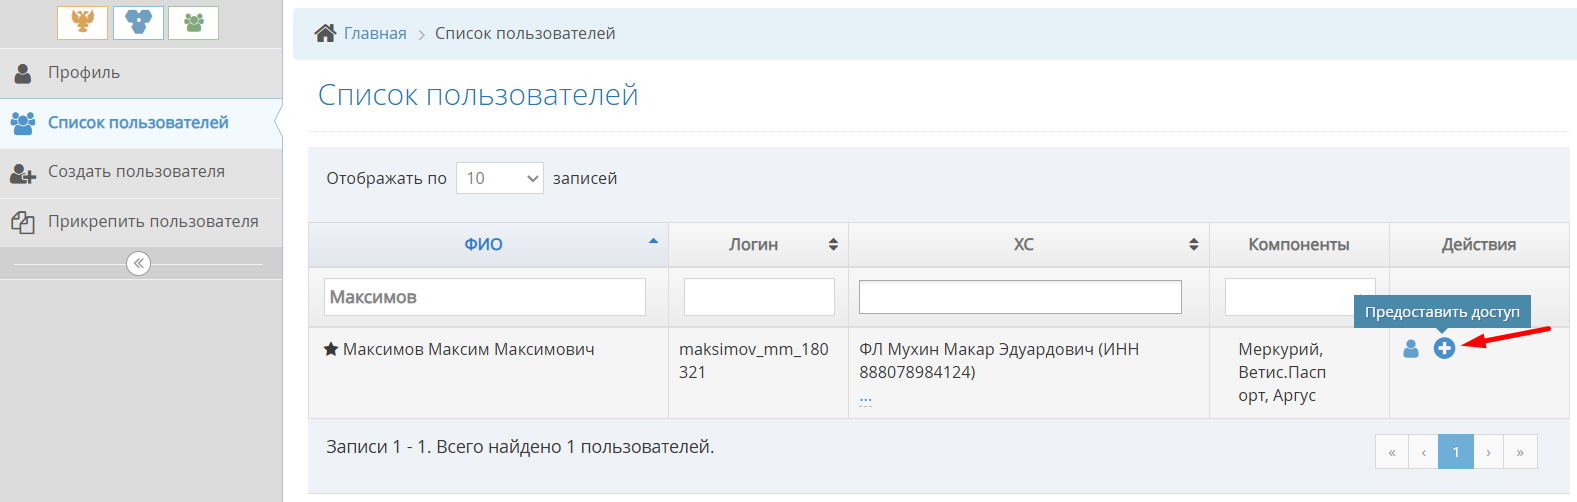Expand the ellipsis under ХС entry
The image size is (1577, 502).
tap(865, 399)
